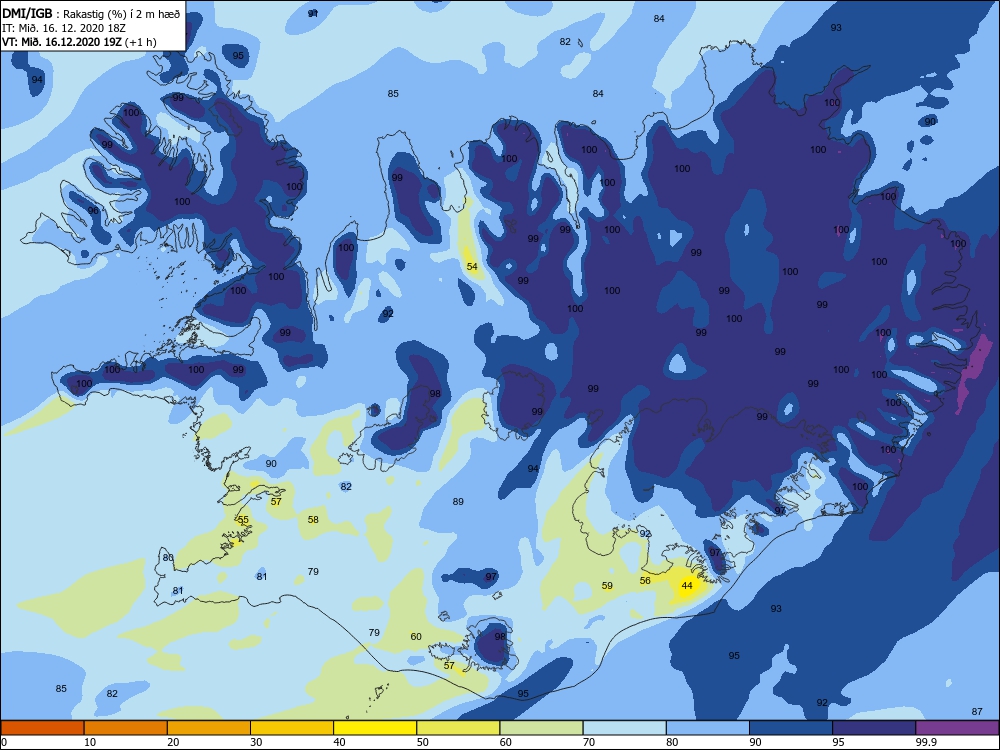The height and width of the screenshot is (750, 1000).
Task: Click the purple legend swatch above 99.9
Action: pos(957,728)
